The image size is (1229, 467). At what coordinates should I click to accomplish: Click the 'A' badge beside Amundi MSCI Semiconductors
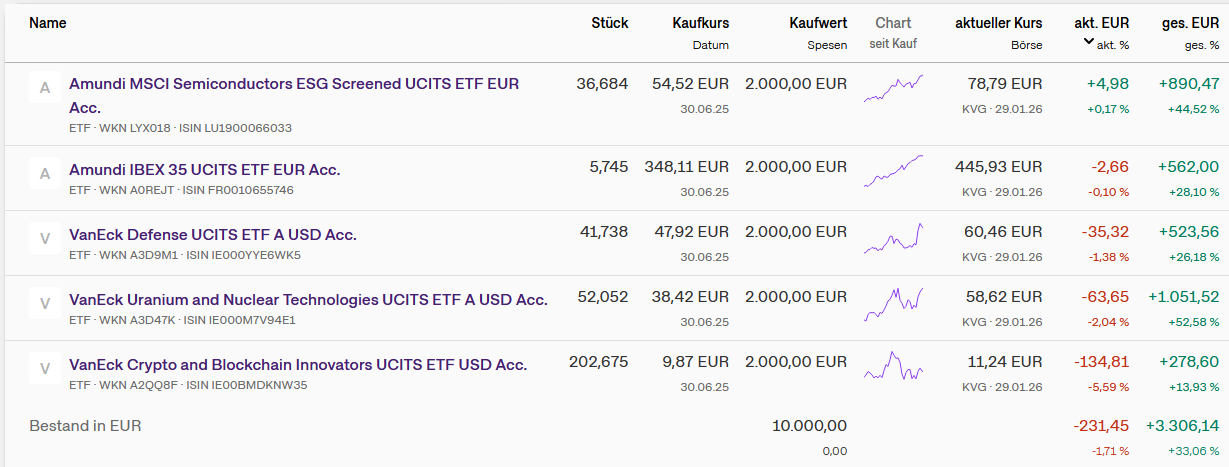44,89
